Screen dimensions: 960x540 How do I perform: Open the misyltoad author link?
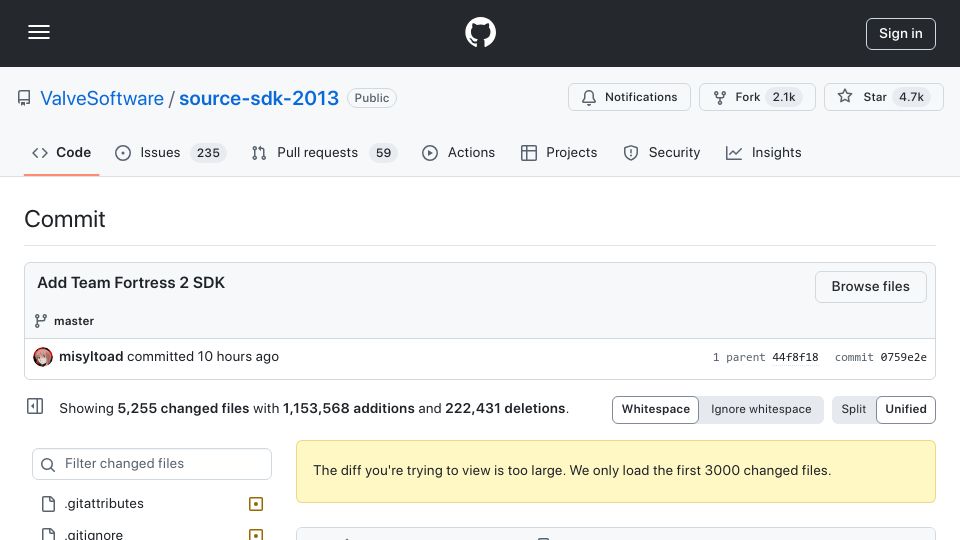click(x=91, y=356)
